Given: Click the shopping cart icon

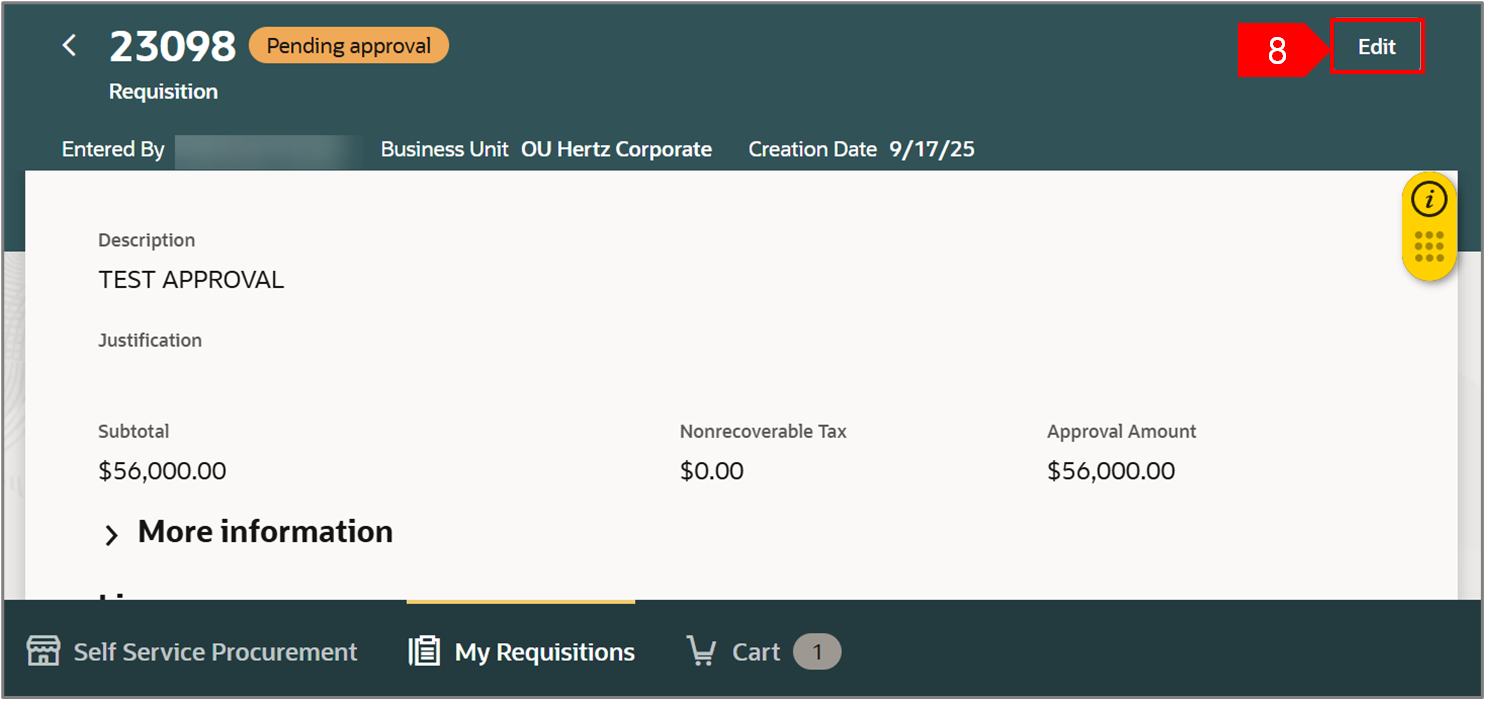Looking at the screenshot, I should (x=701, y=652).
